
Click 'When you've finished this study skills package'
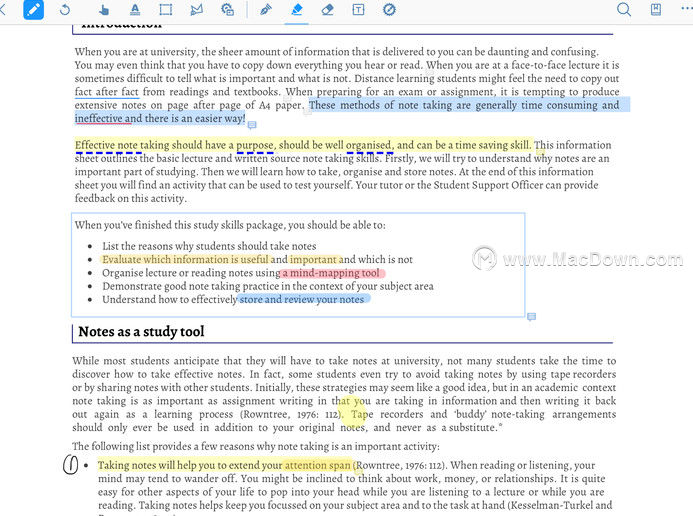[230, 225]
